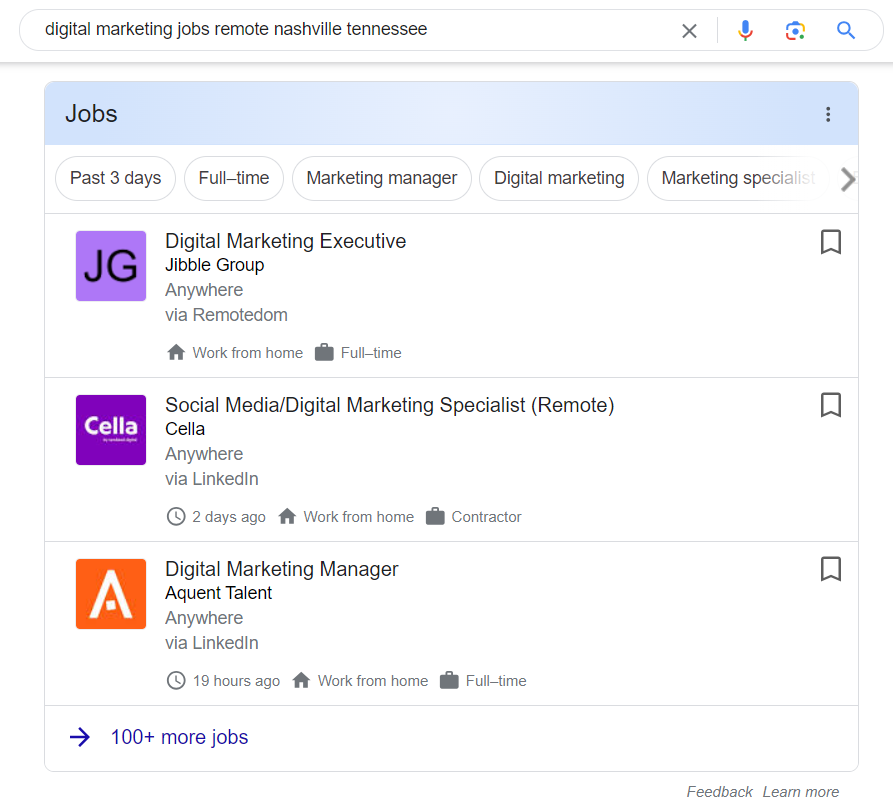Show more filter chips via right chevron
The height and width of the screenshot is (807, 893).
[x=848, y=179]
